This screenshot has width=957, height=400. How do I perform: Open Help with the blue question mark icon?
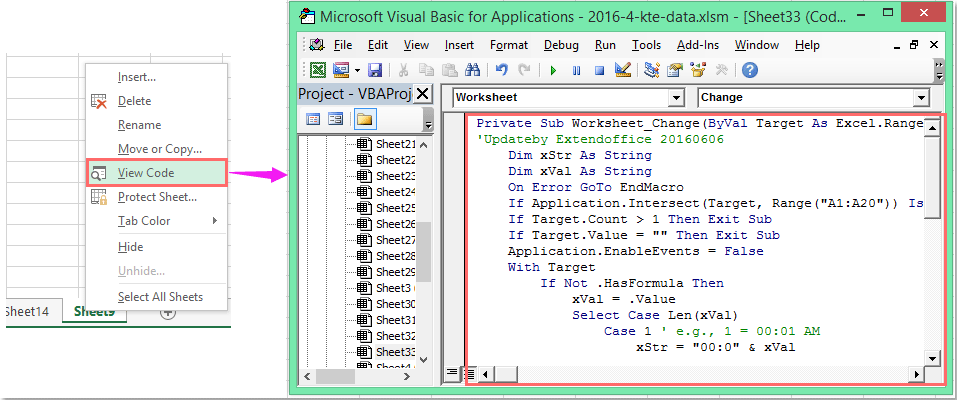point(749,70)
